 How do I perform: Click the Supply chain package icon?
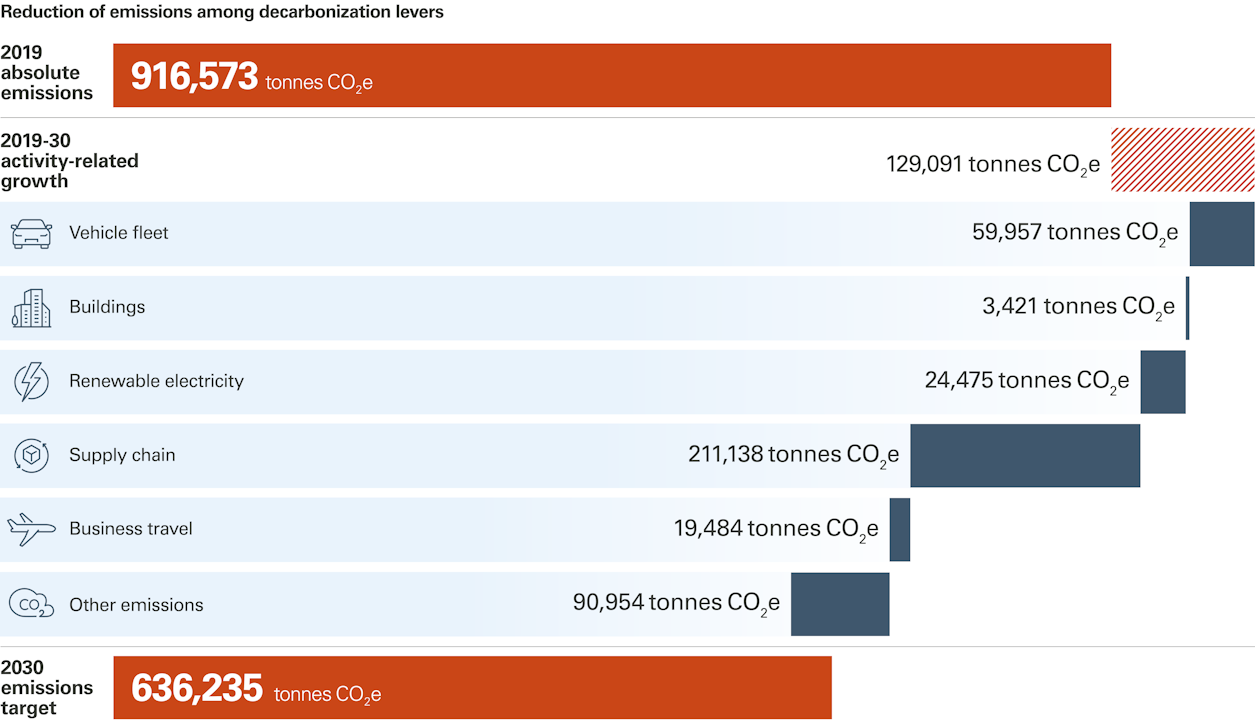[31, 455]
